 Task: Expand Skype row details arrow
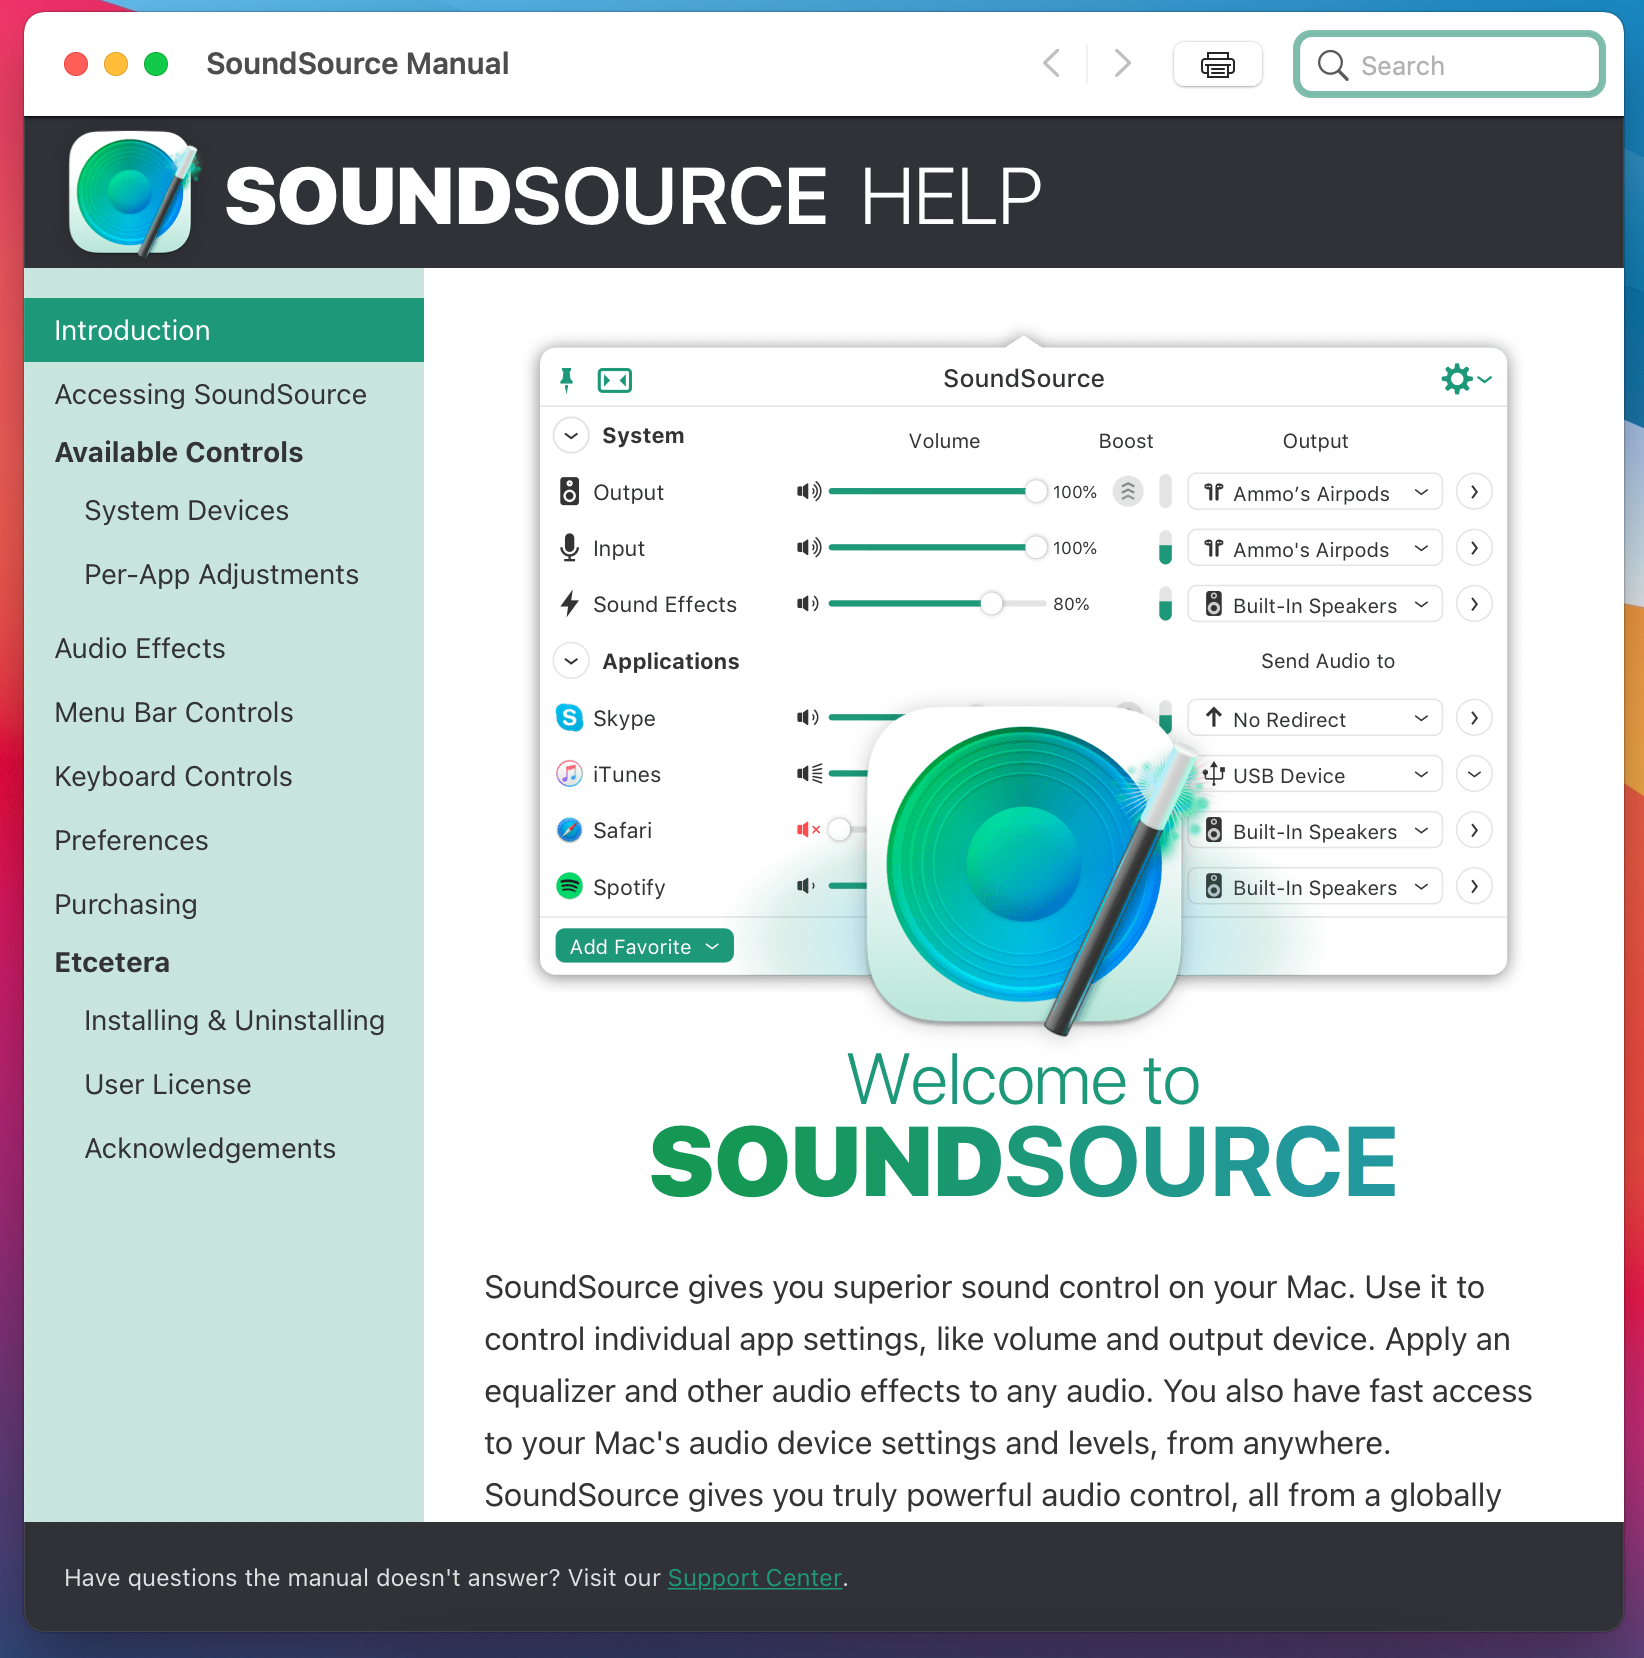[1474, 718]
